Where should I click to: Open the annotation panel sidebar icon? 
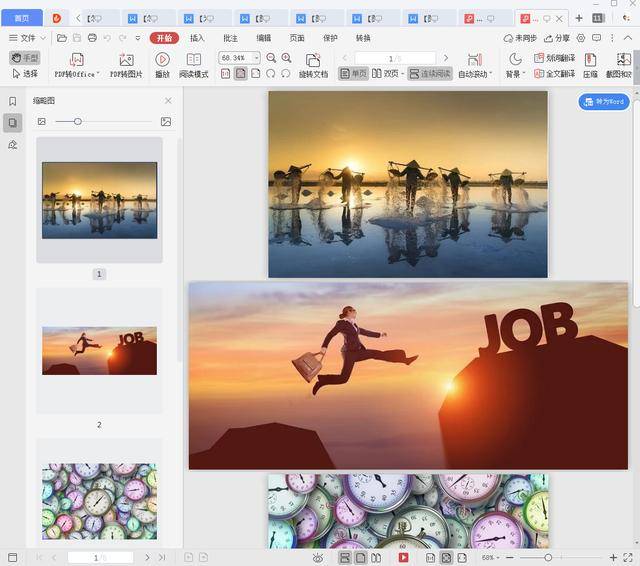click(13, 144)
